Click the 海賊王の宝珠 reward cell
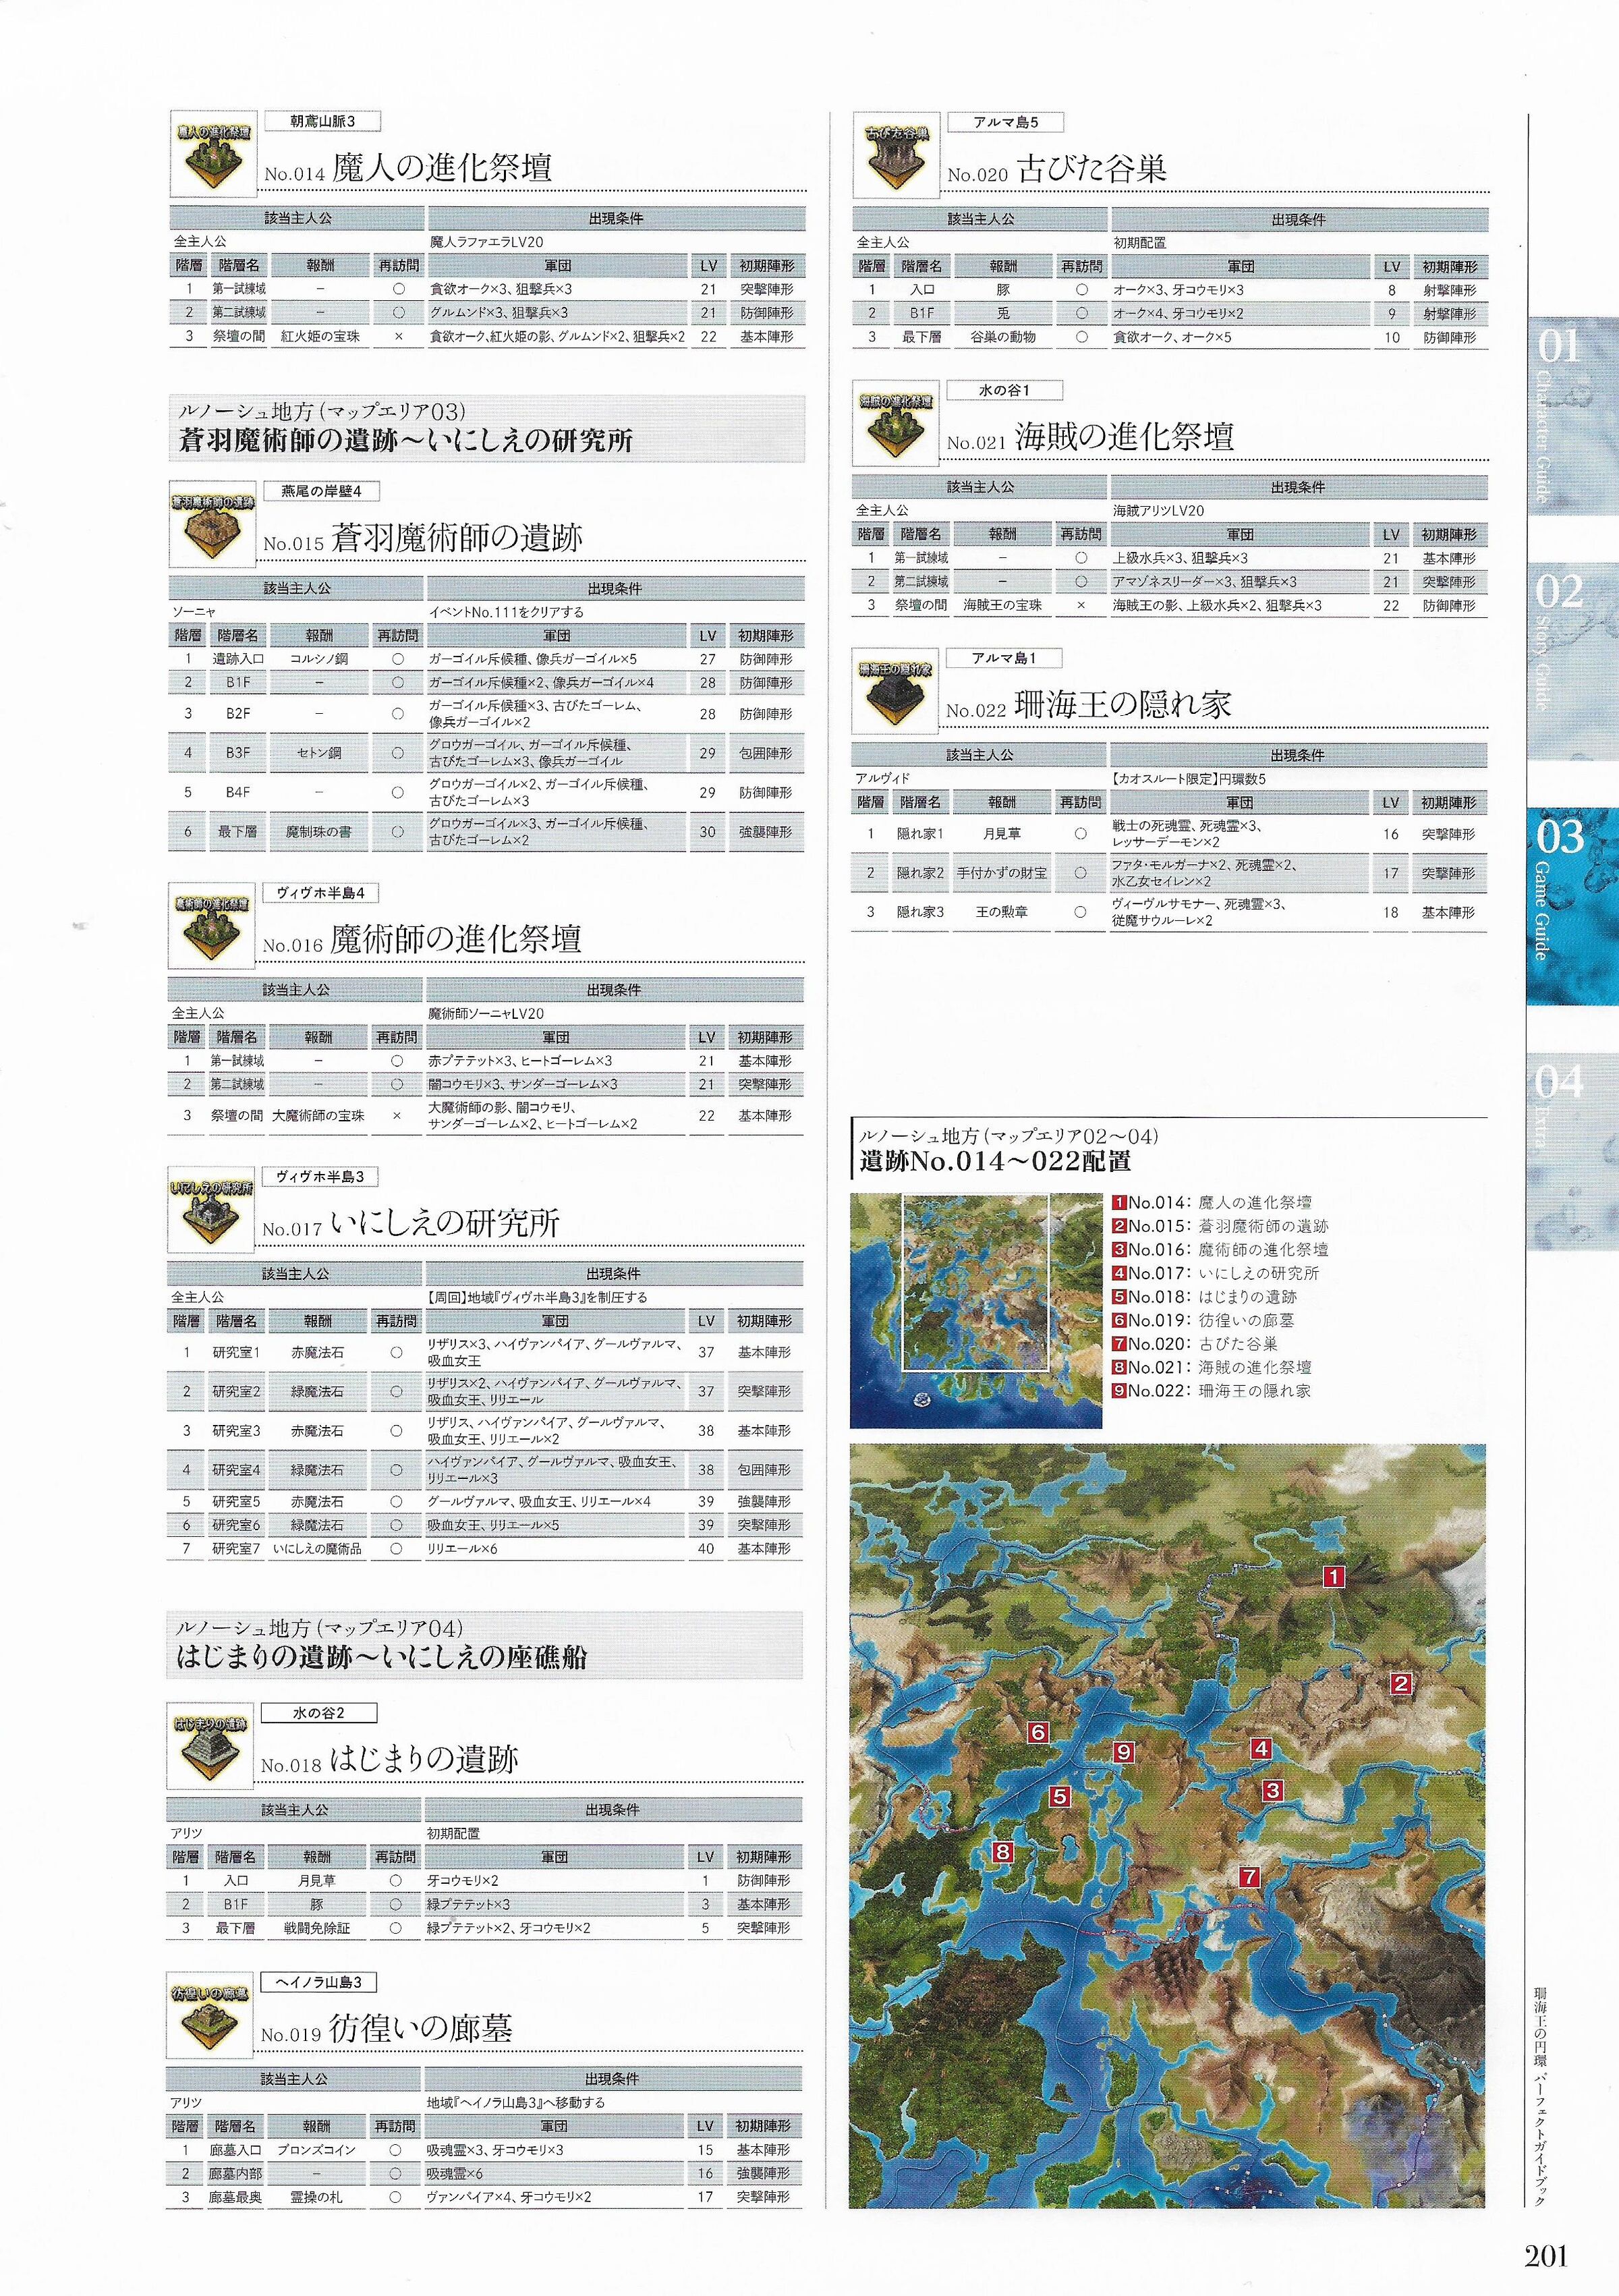Viewport: 1619px width, 2296px height. (1002, 605)
